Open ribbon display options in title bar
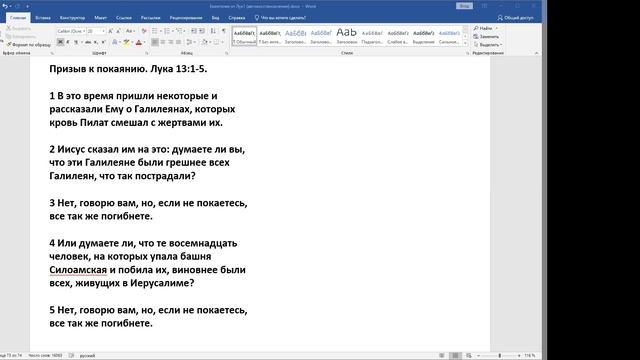This screenshot has width=640, height=360. pyautogui.click(x=484, y=6)
